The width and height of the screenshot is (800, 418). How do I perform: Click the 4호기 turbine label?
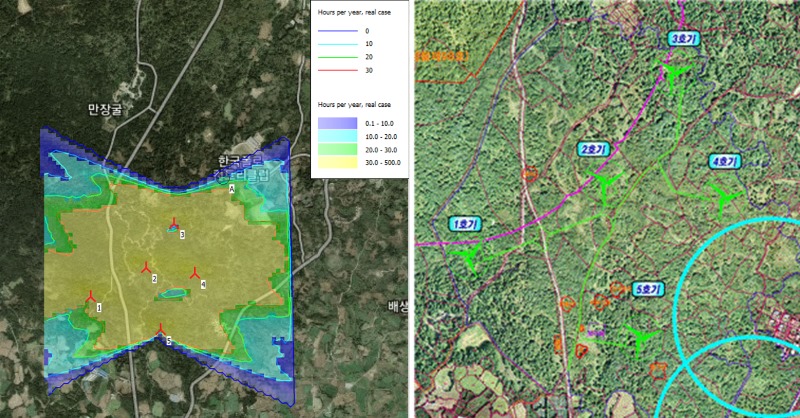click(725, 162)
